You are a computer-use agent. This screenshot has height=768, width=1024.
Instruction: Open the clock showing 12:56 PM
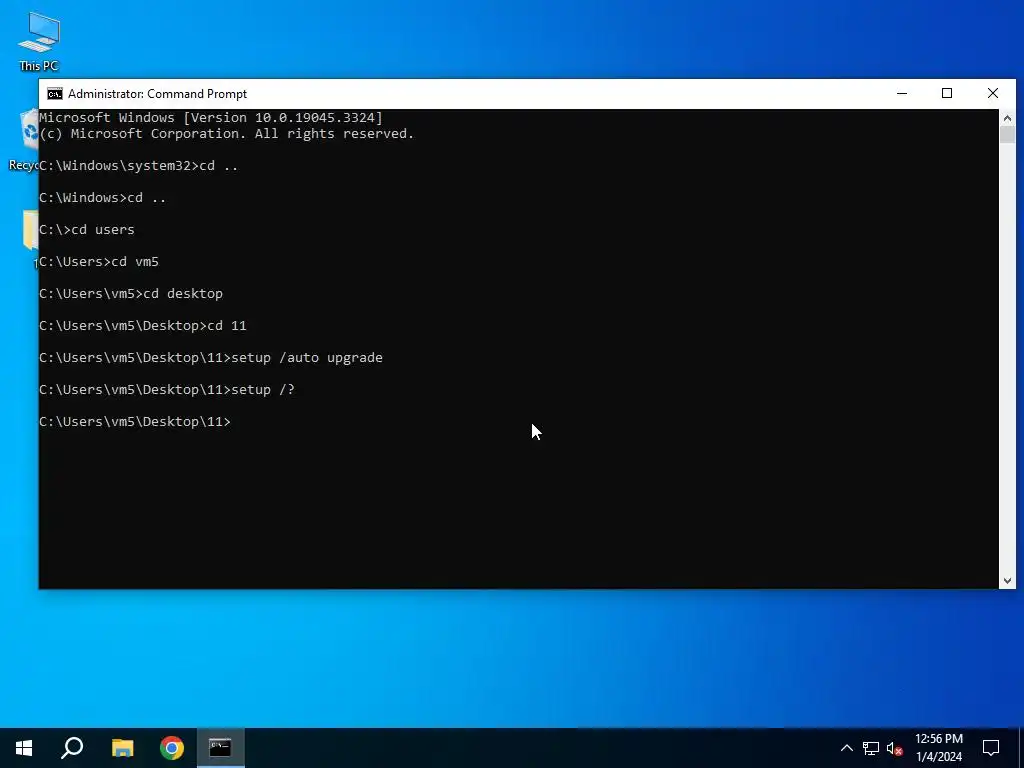tap(938, 748)
